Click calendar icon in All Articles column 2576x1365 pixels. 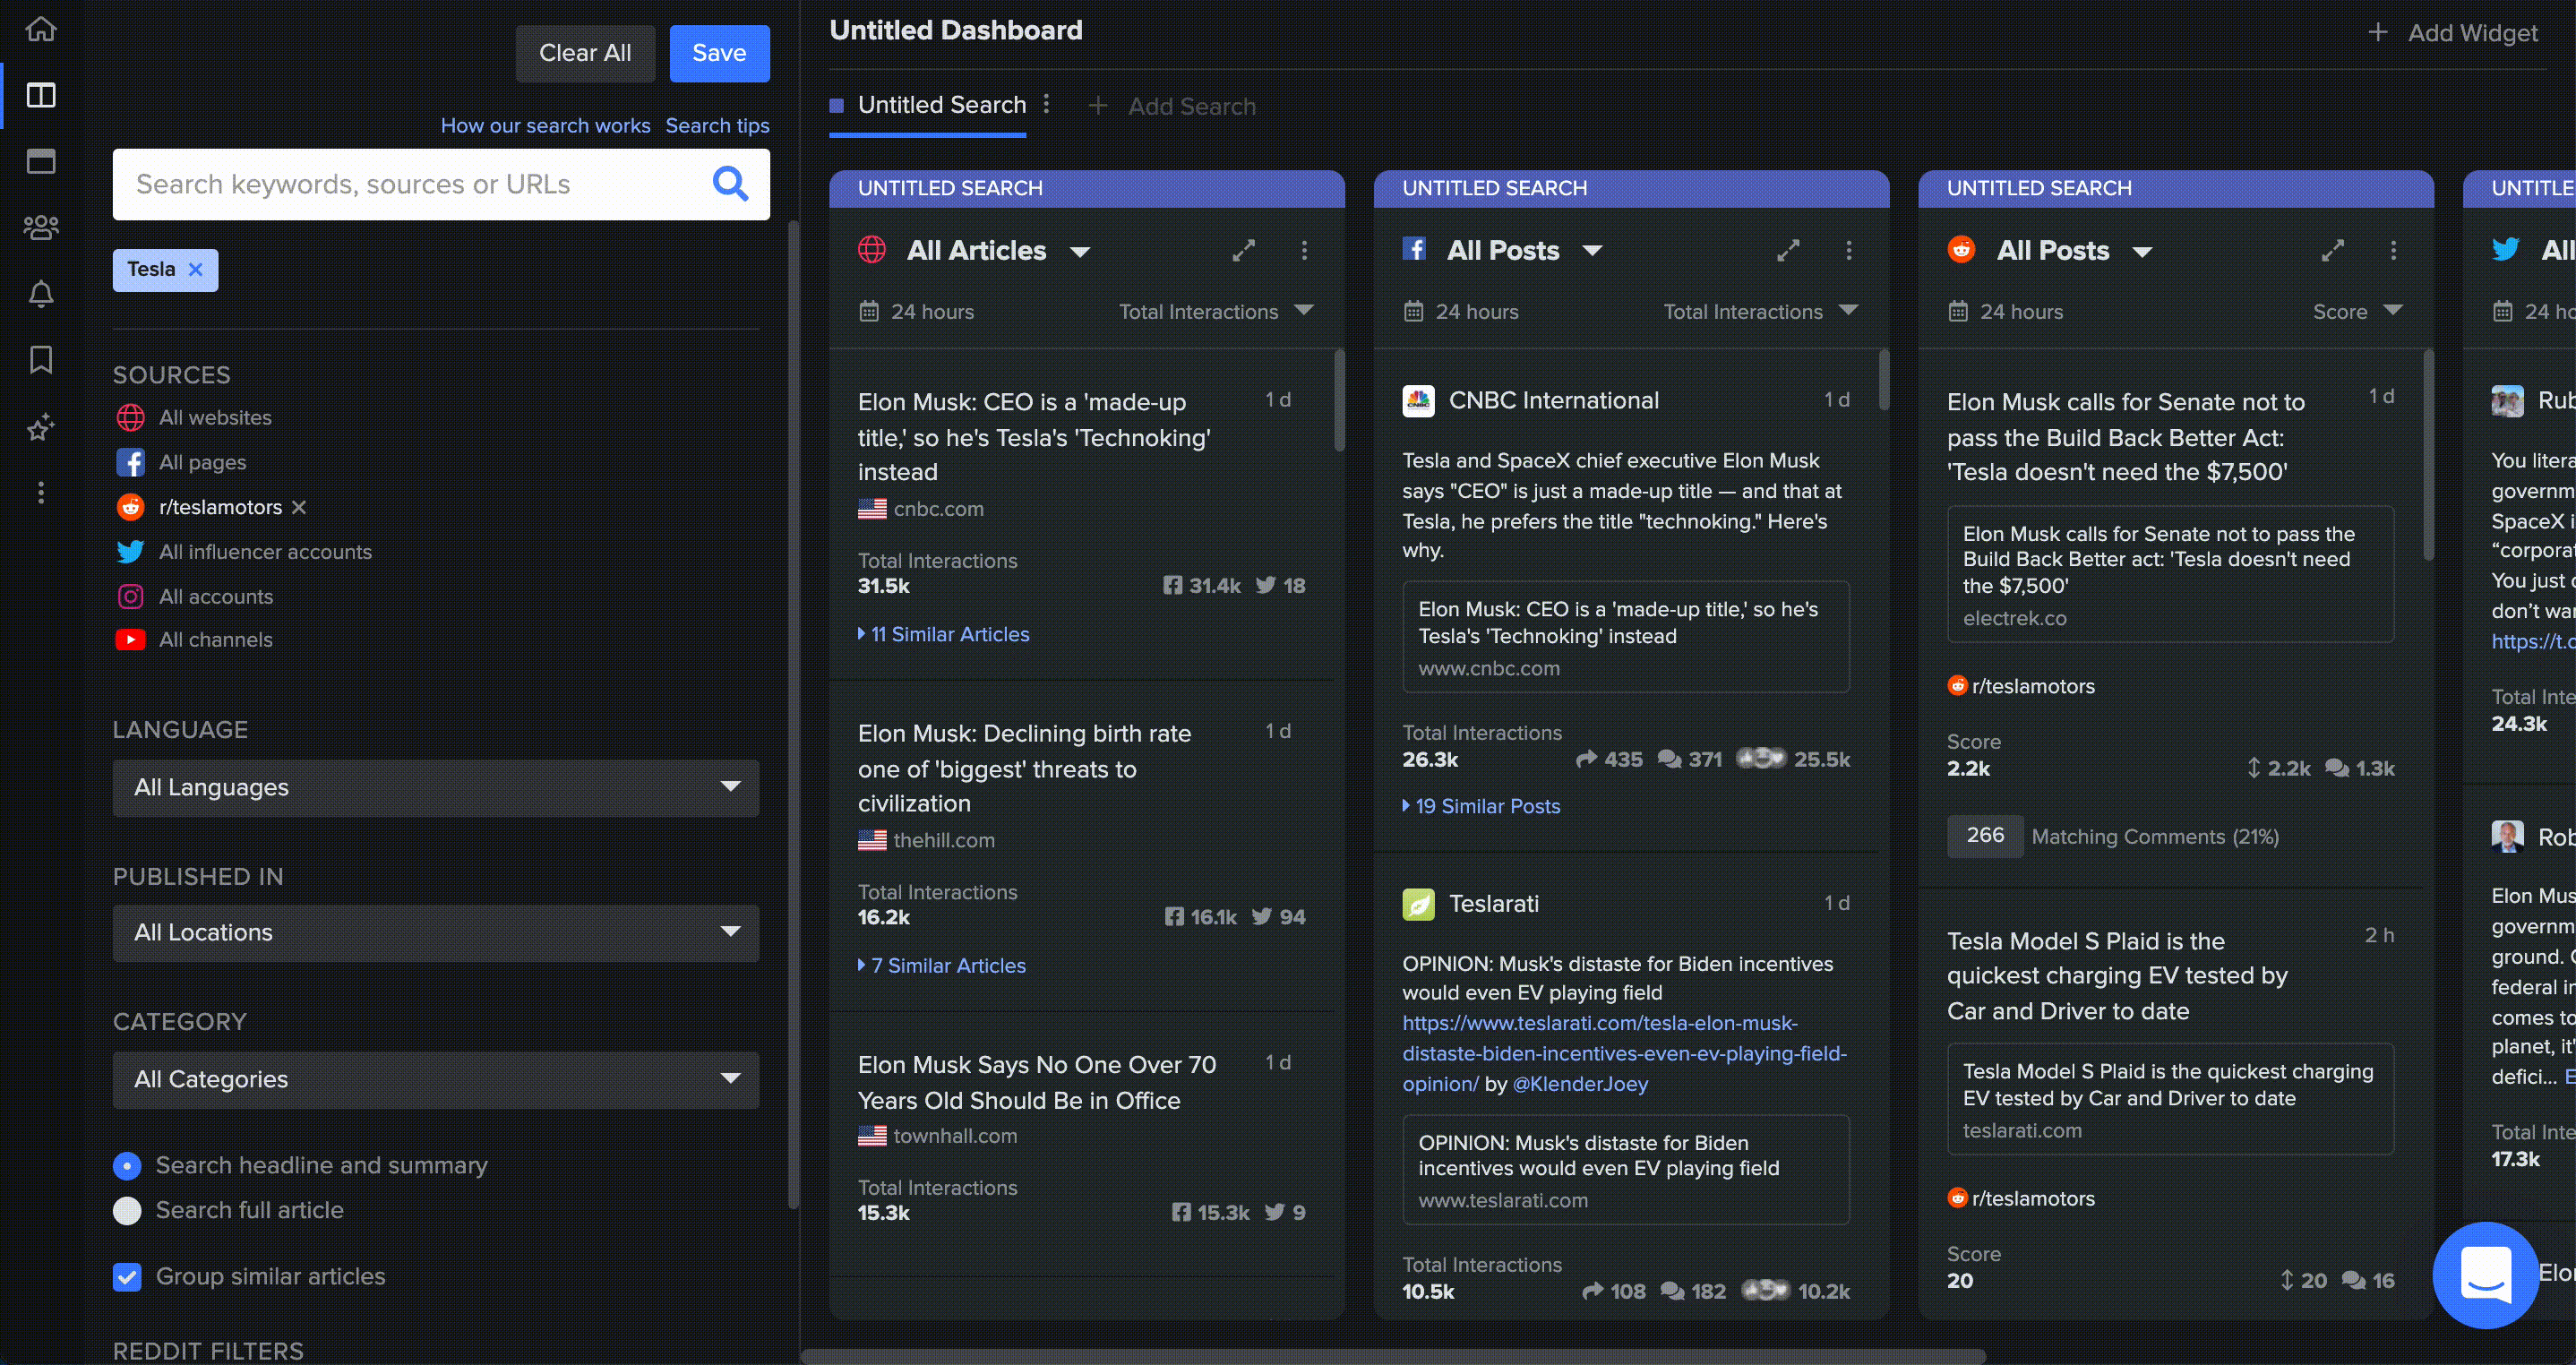pyautogui.click(x=869, y=311)
